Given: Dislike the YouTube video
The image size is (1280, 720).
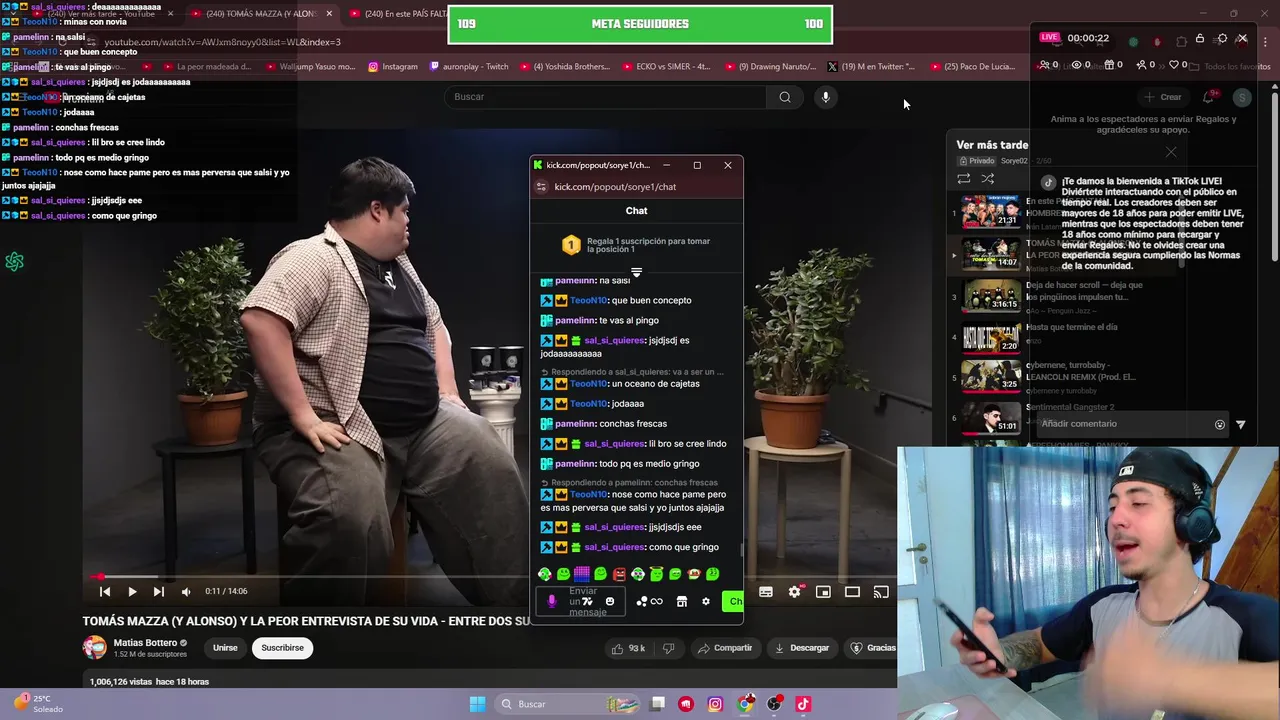Looking at the screenshot, I should tap(668, 648).
